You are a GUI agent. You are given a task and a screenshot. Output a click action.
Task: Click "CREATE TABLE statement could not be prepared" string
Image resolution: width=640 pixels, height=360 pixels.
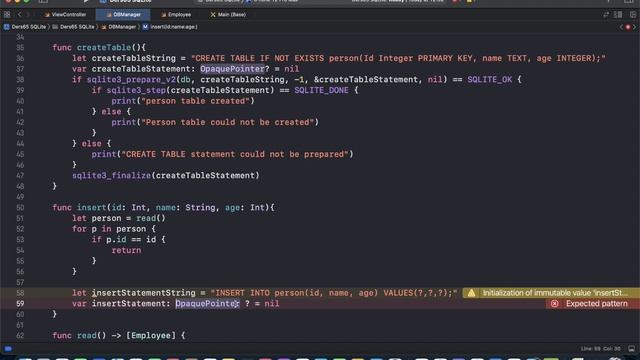point(235,154)
